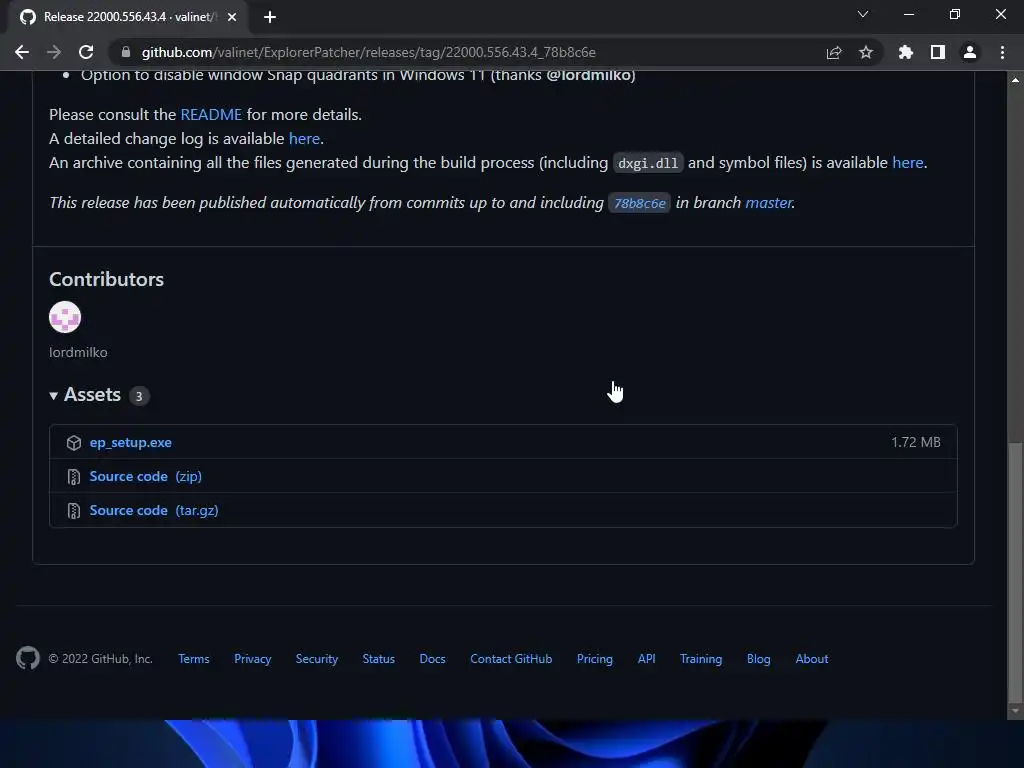Open the Status footer link

(x=379, y=659)
